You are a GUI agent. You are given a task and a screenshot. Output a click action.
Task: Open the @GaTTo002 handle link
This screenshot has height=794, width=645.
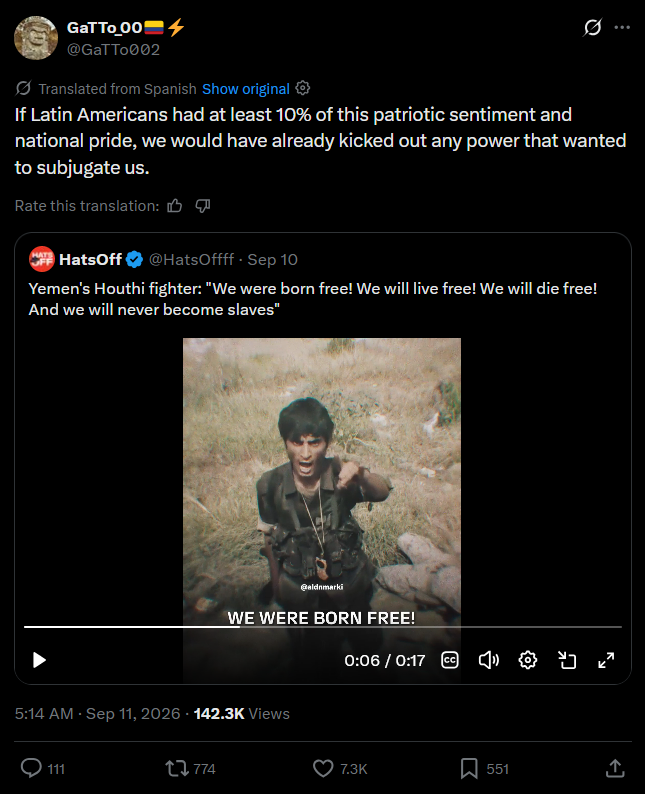[x=113, y=50]
